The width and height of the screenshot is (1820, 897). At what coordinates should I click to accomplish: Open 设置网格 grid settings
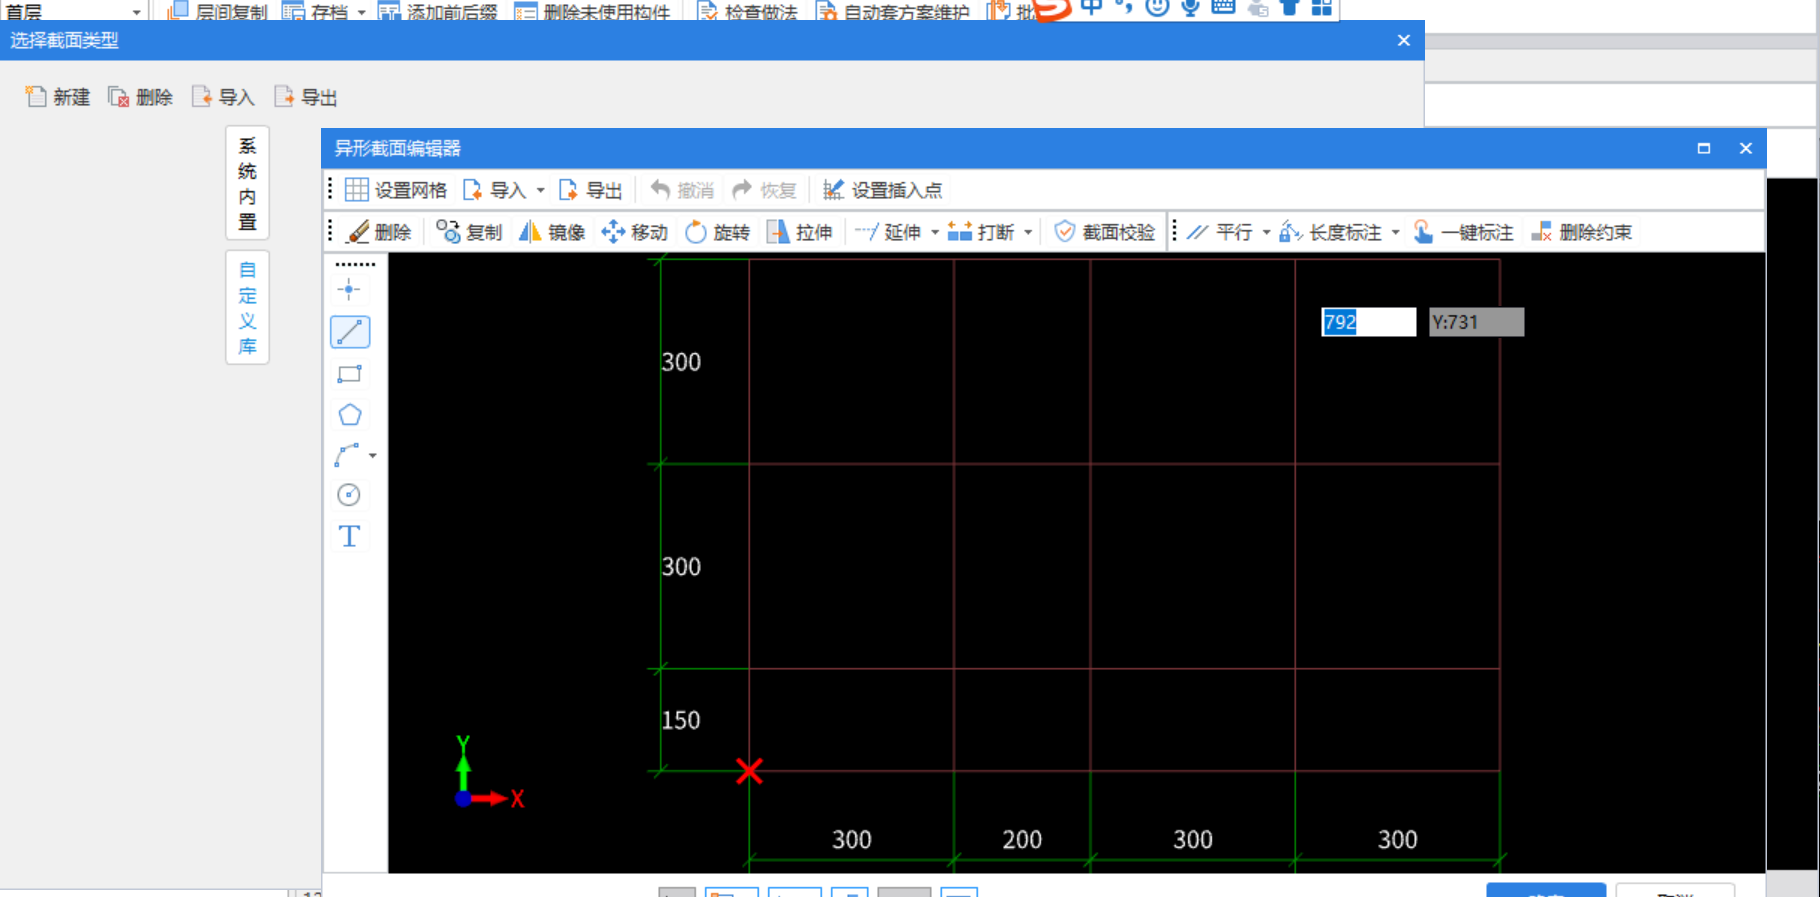pyautogui.click(x=396, y=190)
